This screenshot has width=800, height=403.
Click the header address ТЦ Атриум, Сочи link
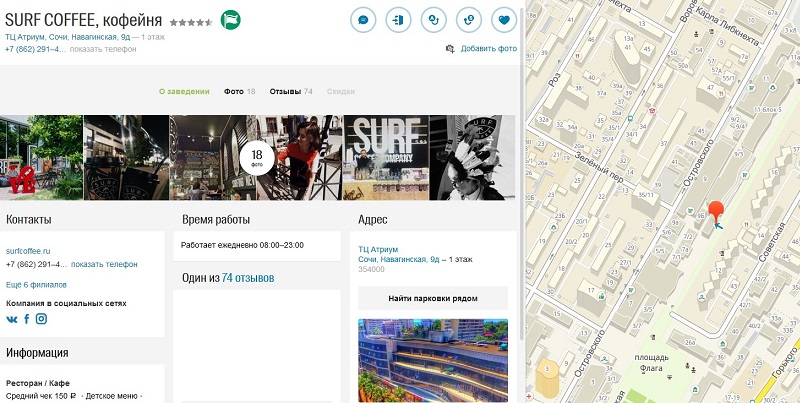click(x=68, y=37)
